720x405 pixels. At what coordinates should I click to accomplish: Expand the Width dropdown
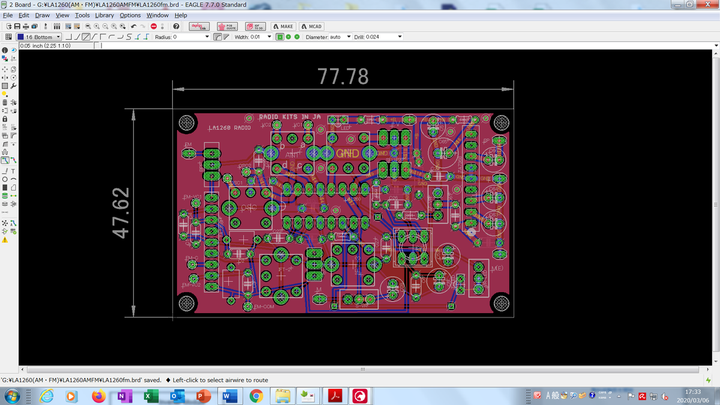[270, 37]
